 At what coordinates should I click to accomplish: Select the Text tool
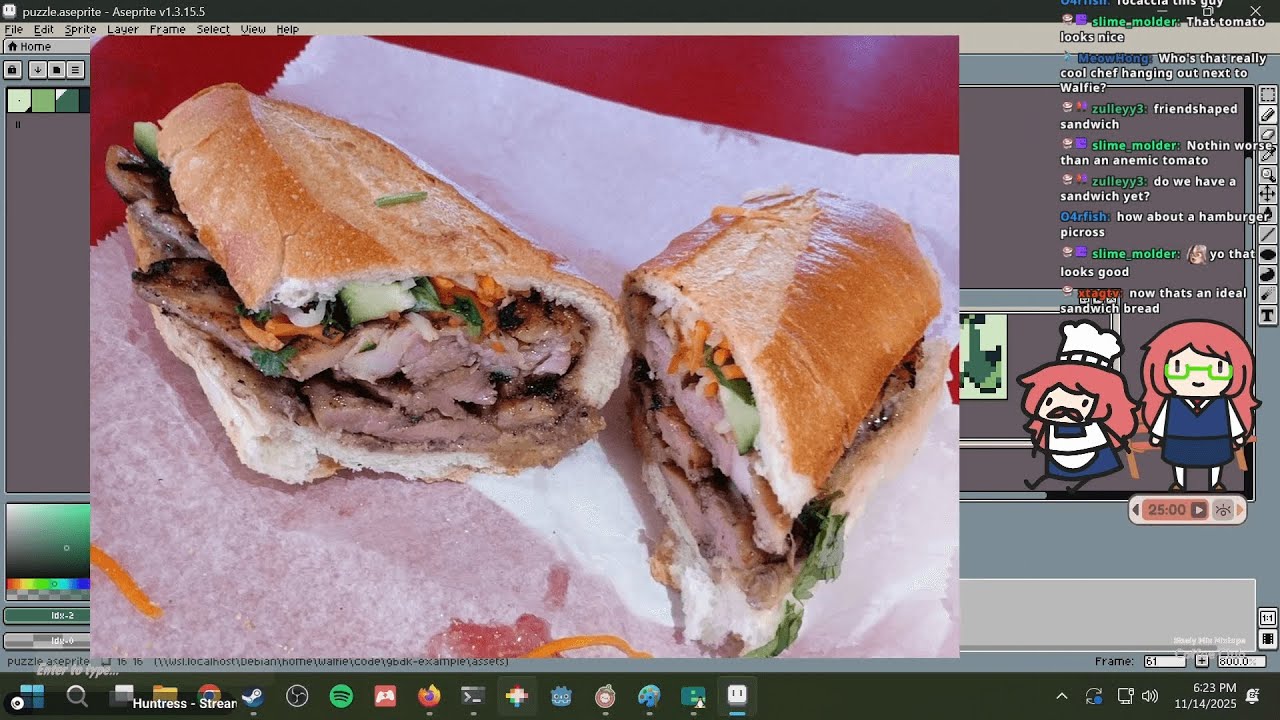[x=1267, y=316]
